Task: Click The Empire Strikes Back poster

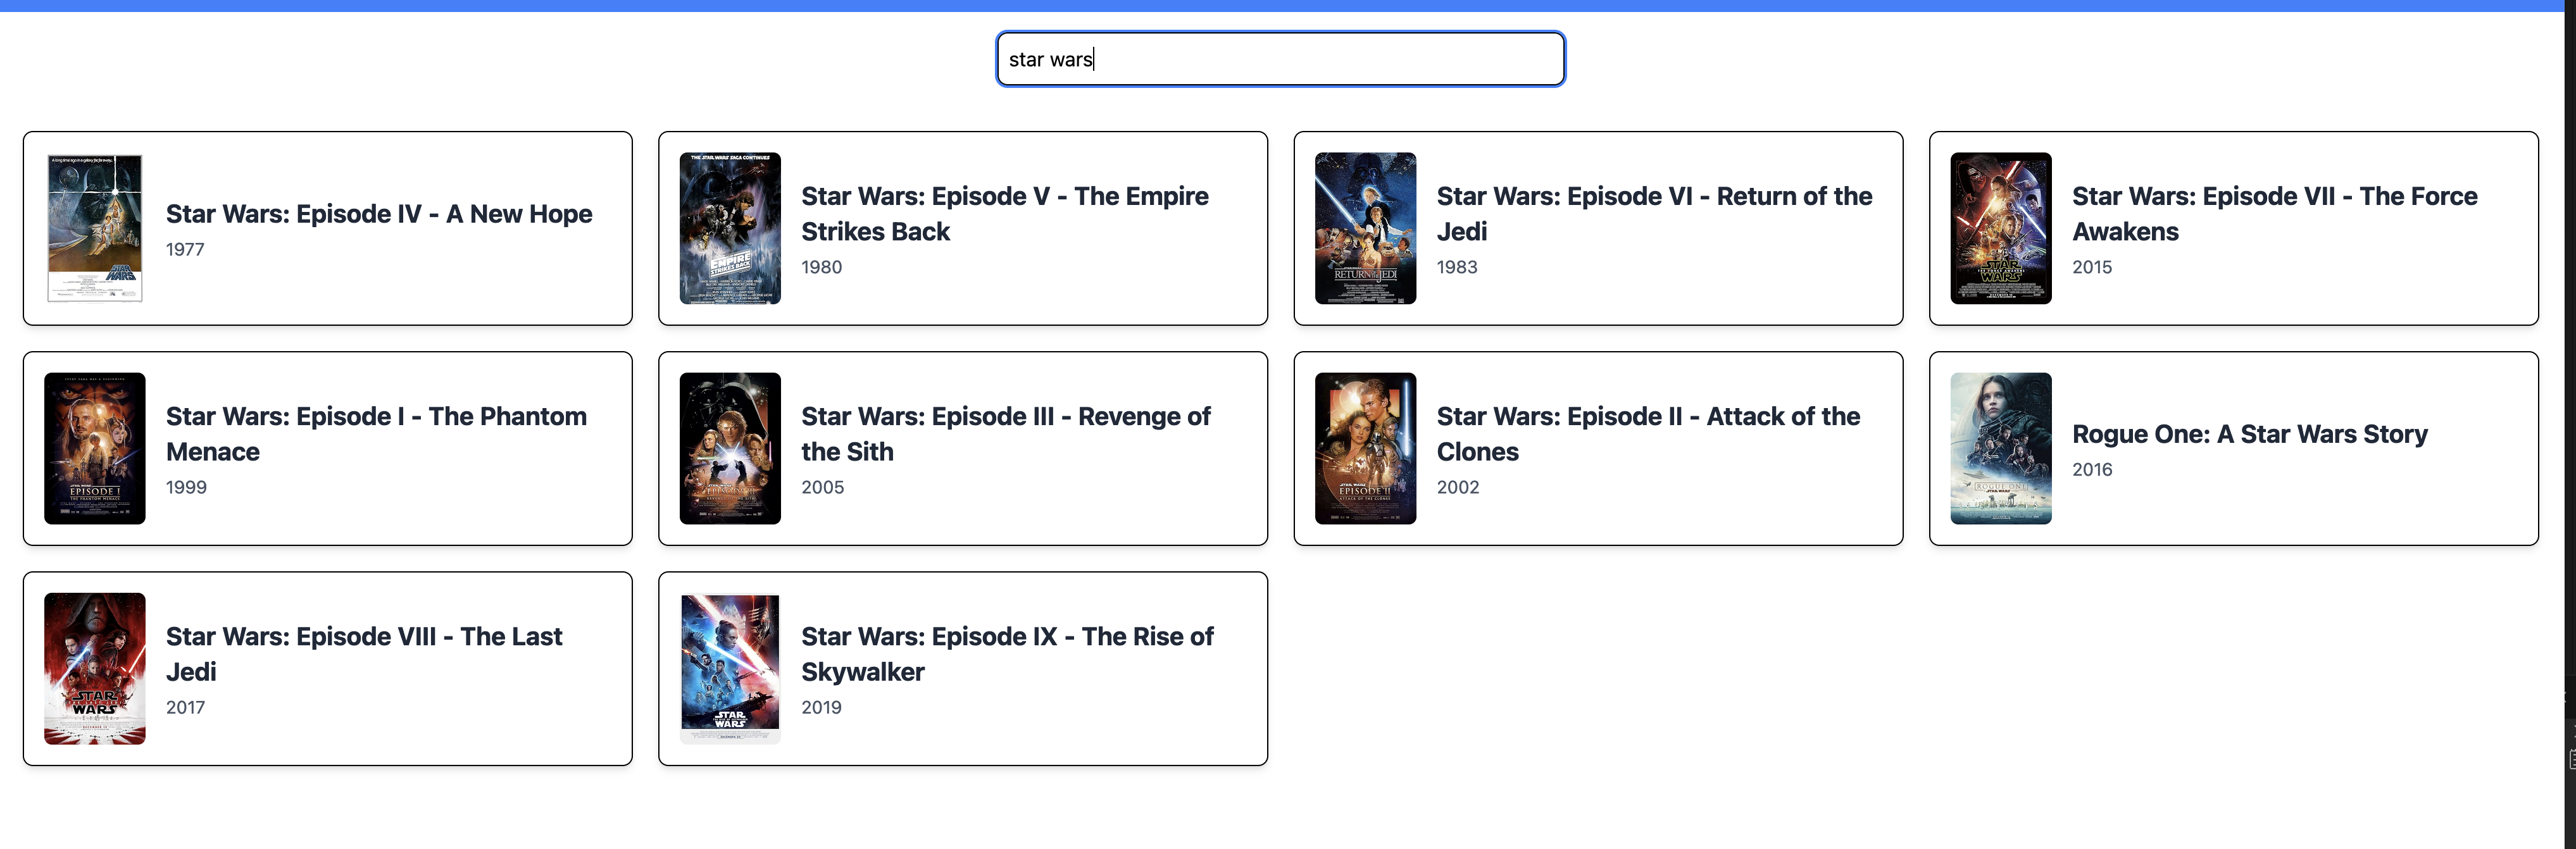Action: click(730, 228)
